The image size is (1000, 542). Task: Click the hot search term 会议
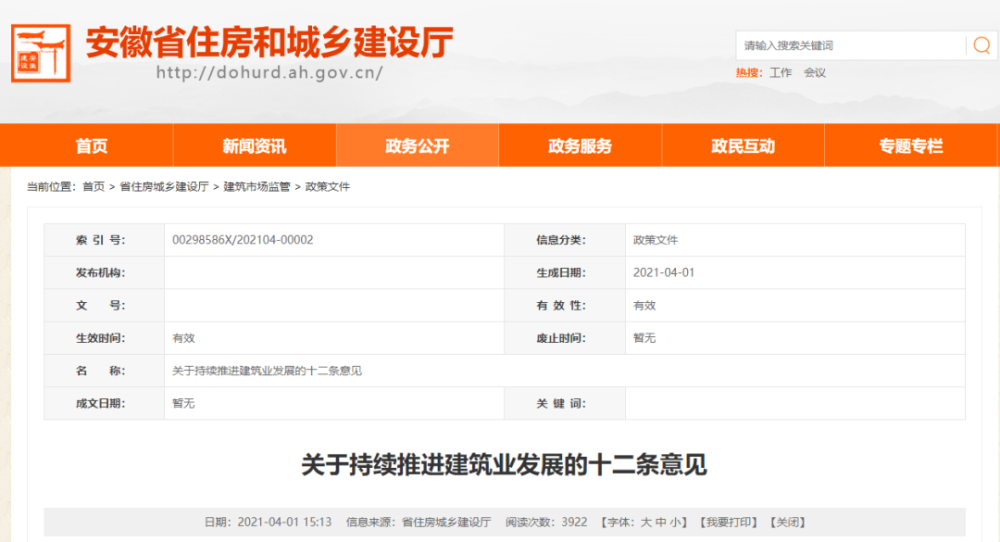click(814, 73)
